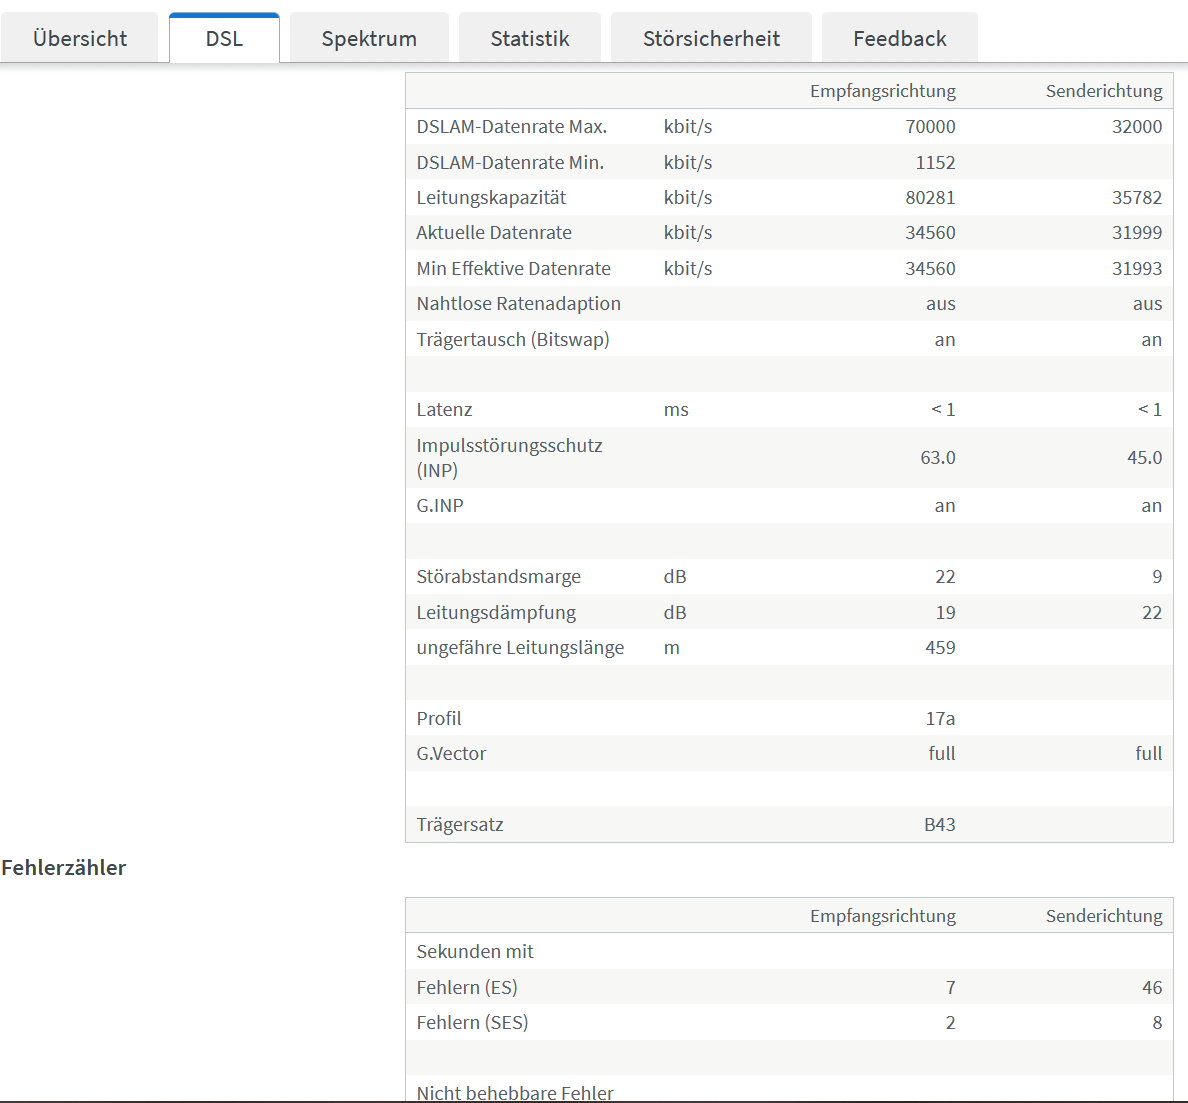Click the Störabstandsmarge label
1188x1103 pixels.
coord(499,576)
